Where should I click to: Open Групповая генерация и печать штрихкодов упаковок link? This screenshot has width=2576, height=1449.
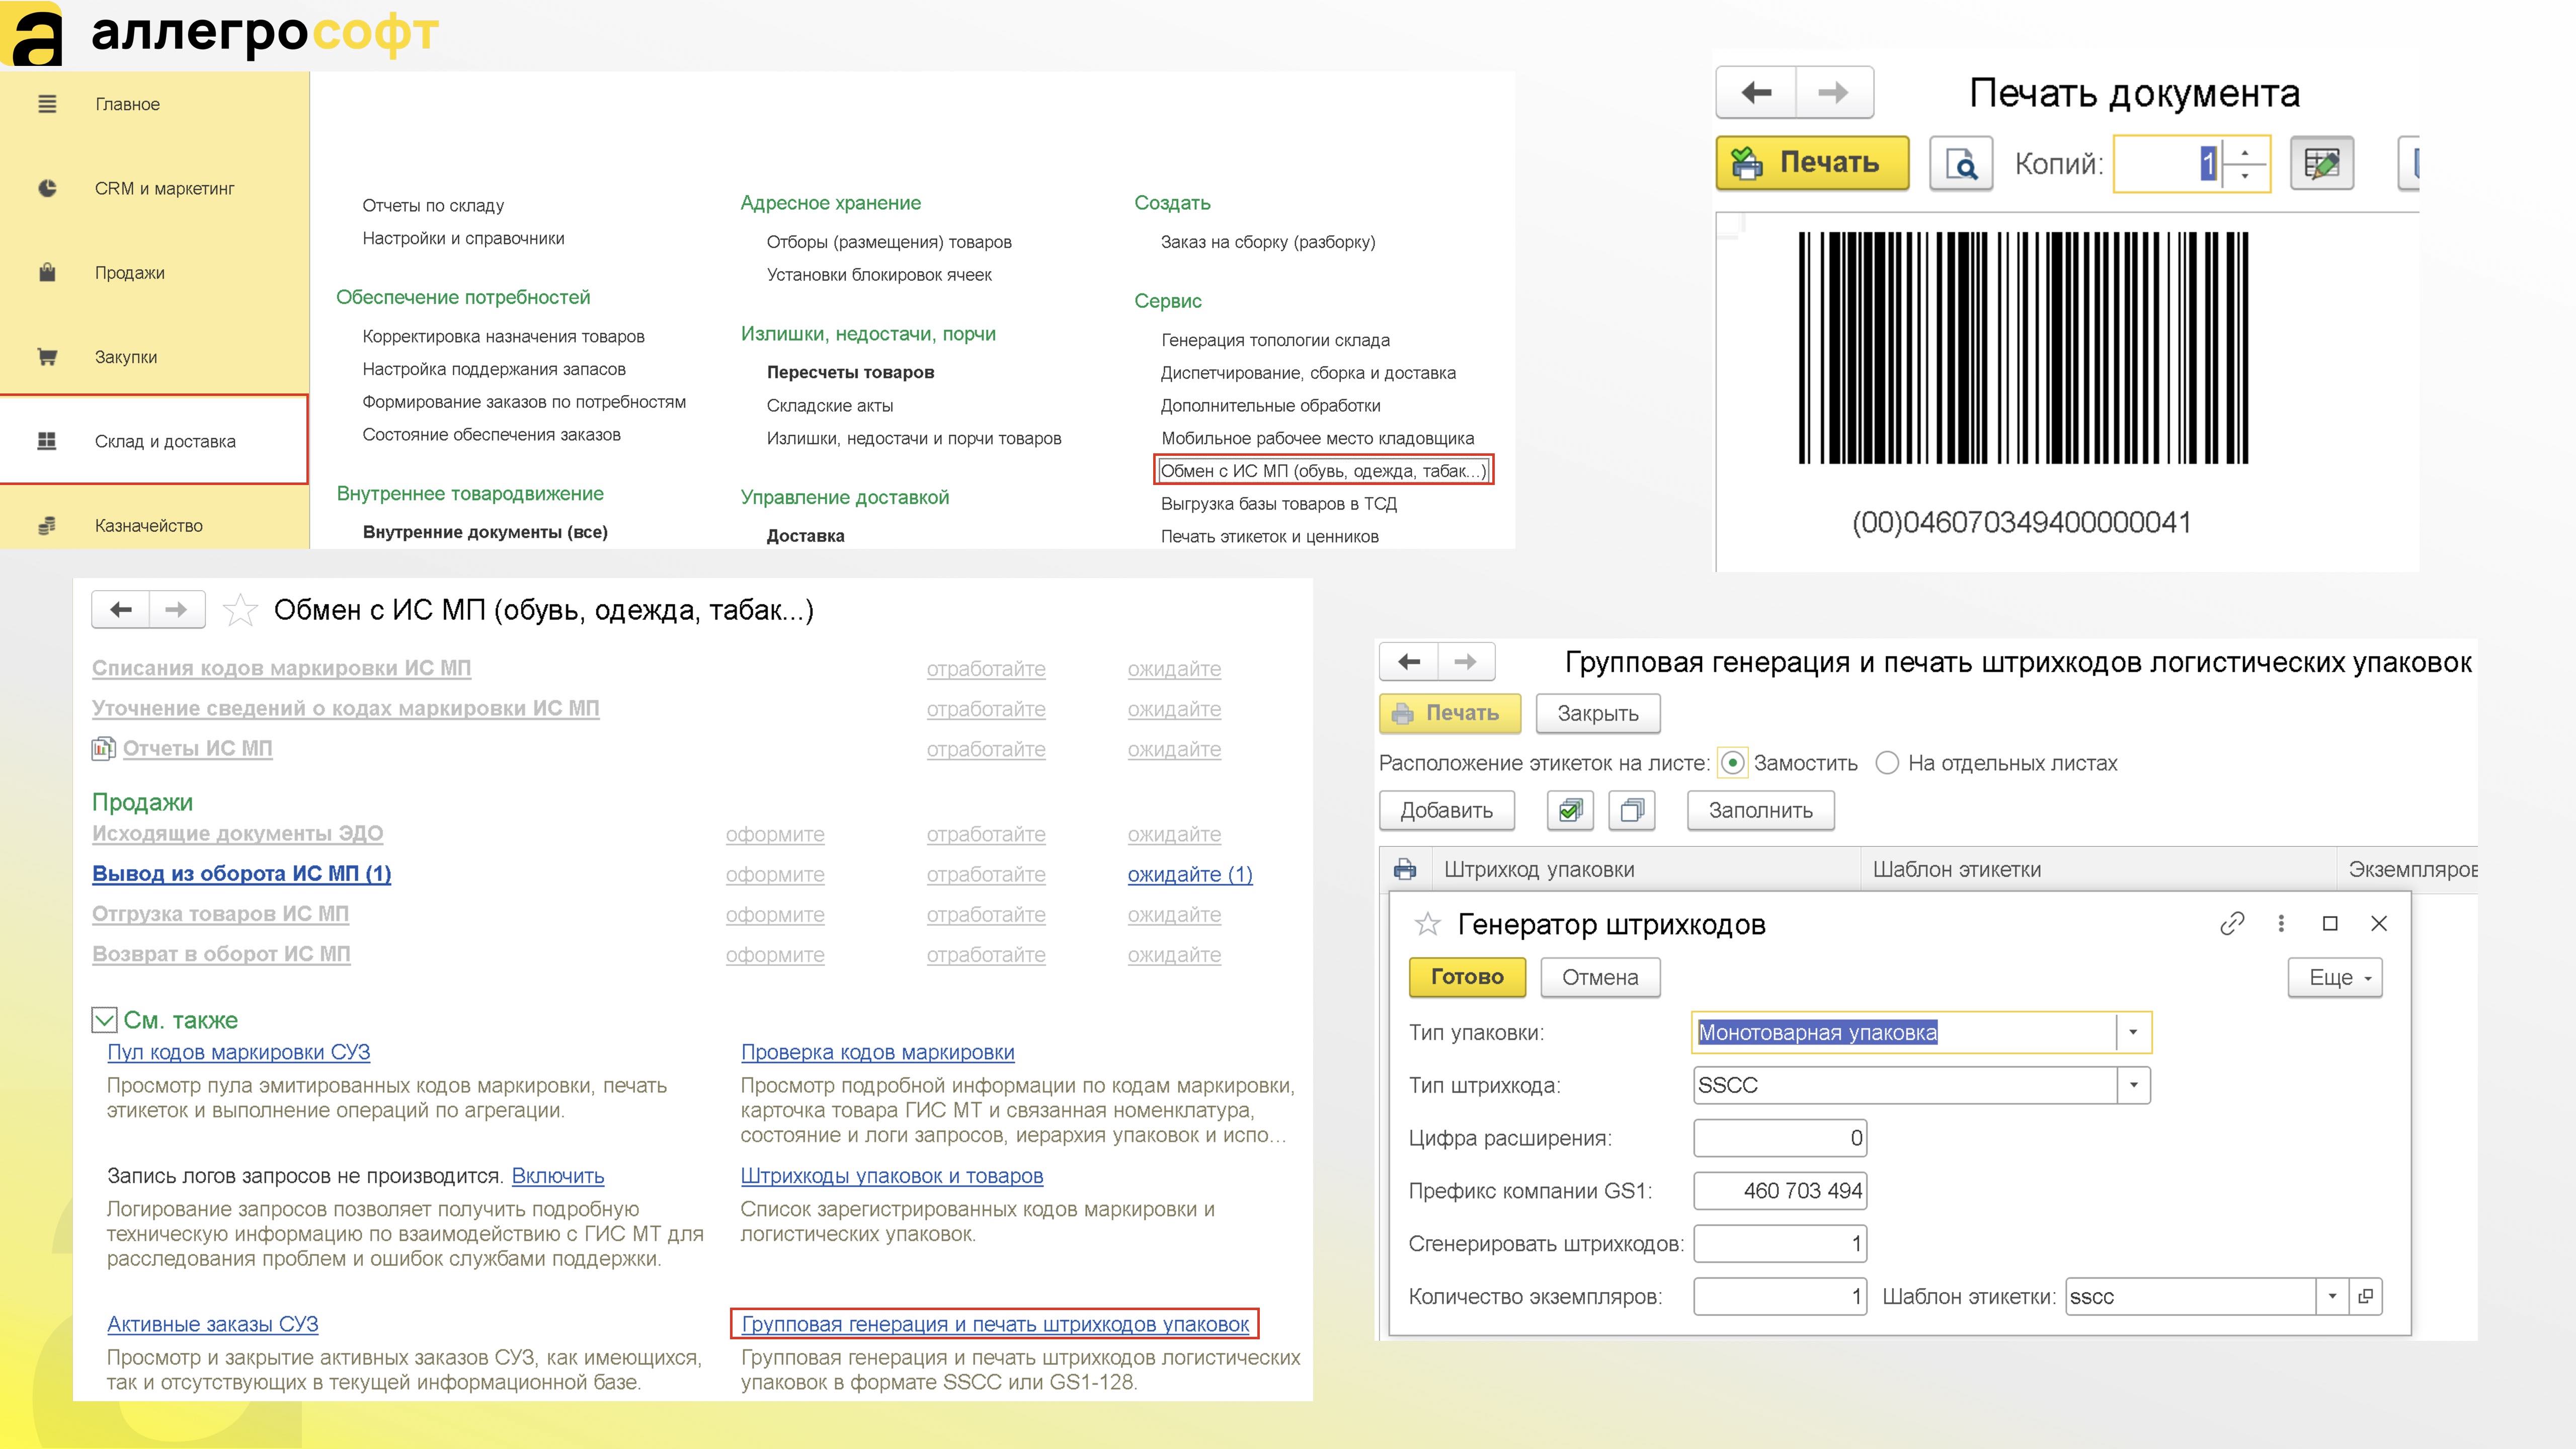coord(995,1324)
